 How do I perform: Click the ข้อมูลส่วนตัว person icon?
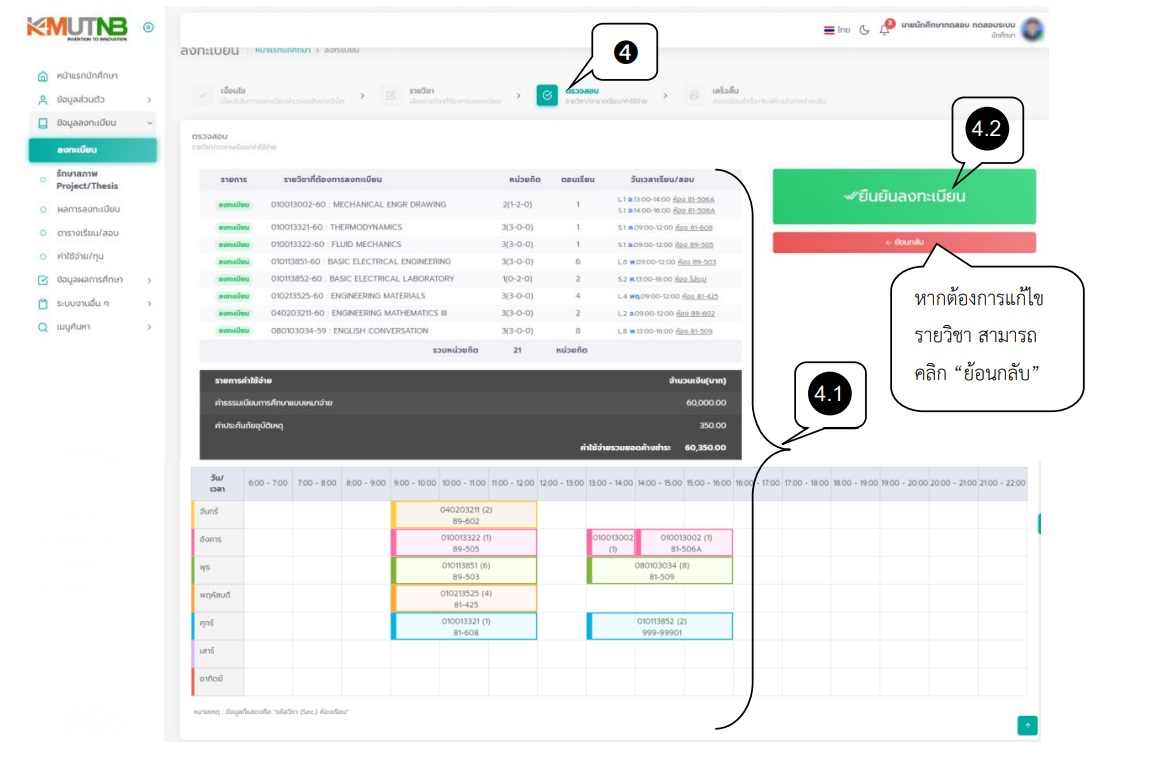pyautogui.click(x=43, y=99)
